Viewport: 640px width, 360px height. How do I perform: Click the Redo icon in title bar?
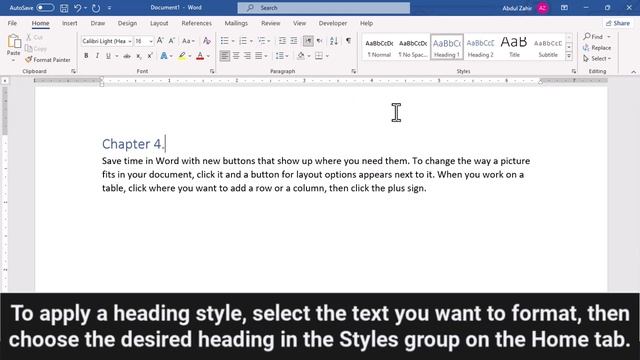point(96,8)
